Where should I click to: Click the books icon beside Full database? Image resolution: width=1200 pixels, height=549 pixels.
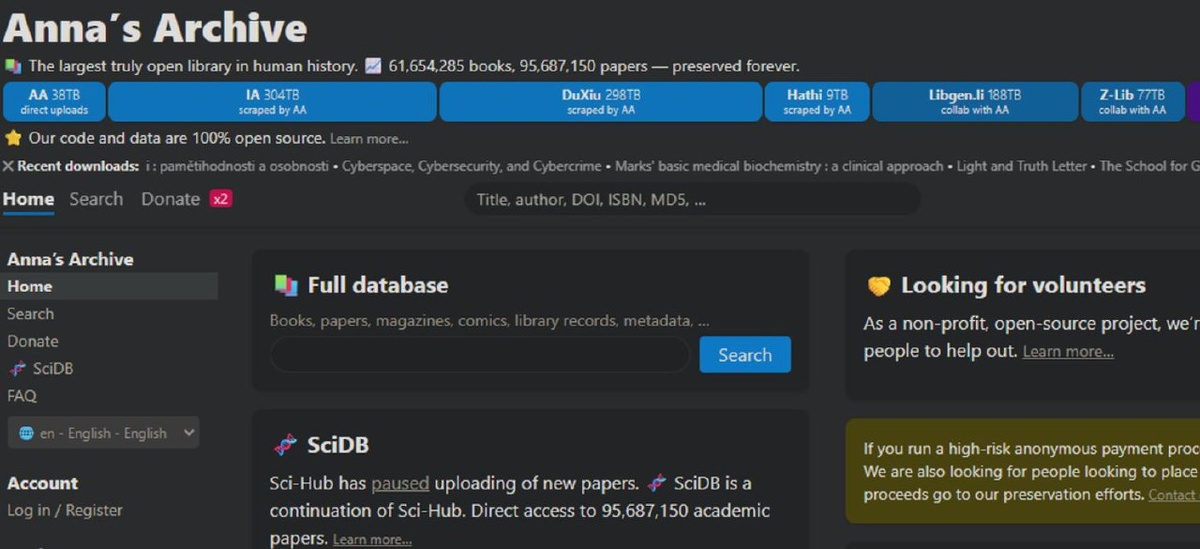[x=285, y=285]
